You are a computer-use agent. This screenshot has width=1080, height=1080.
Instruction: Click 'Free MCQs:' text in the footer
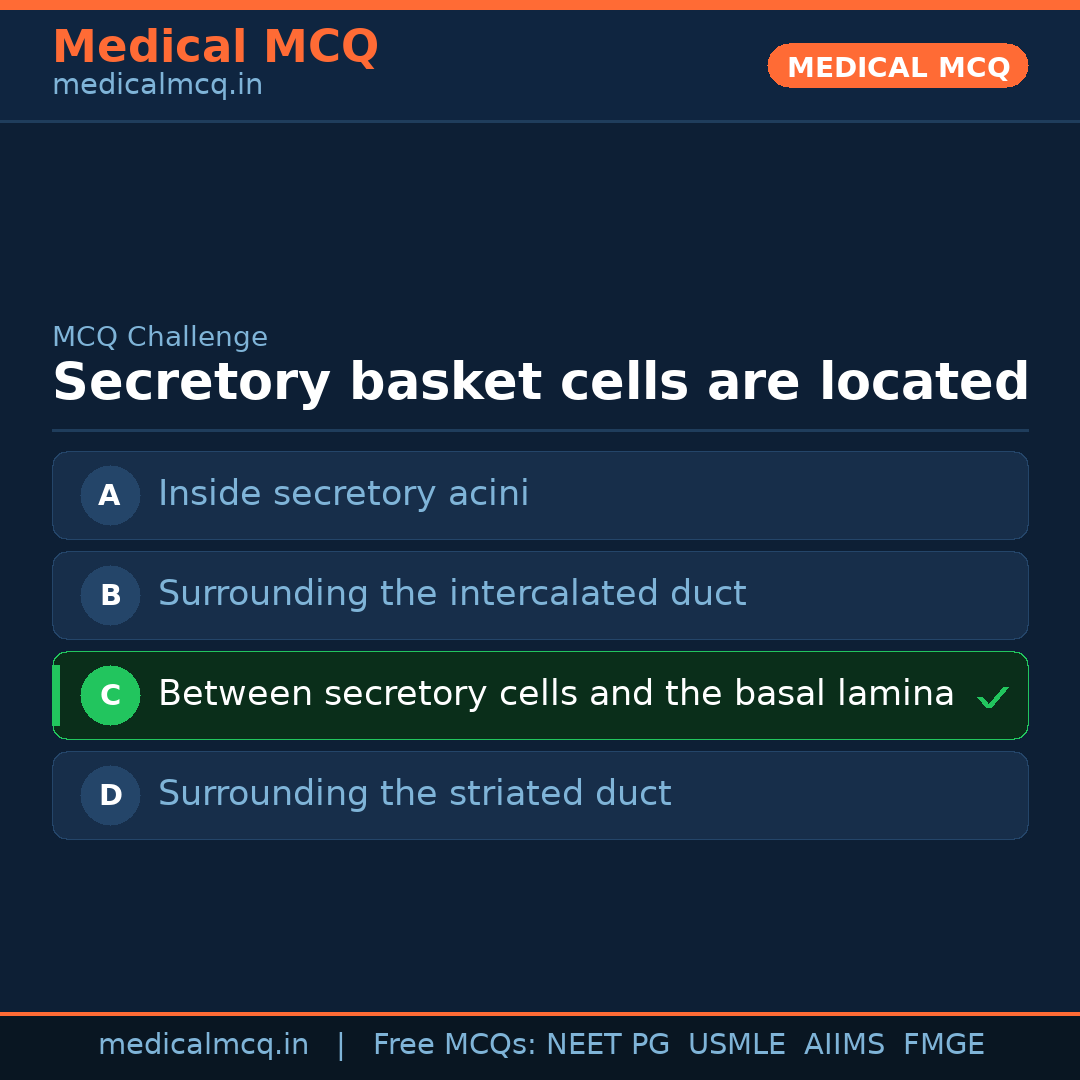[455, 1045]
